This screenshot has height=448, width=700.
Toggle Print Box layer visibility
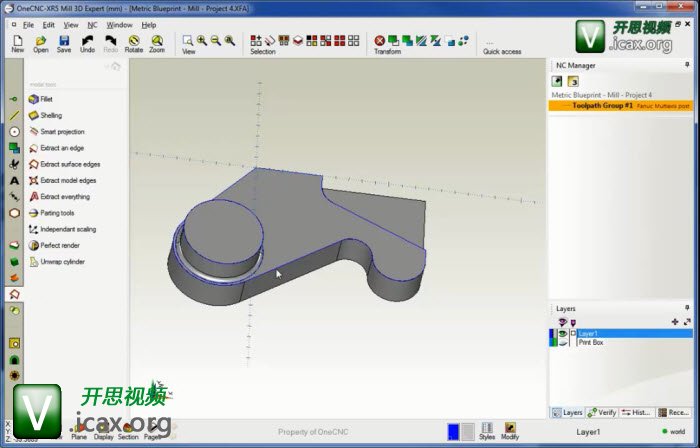coord(562,342)
